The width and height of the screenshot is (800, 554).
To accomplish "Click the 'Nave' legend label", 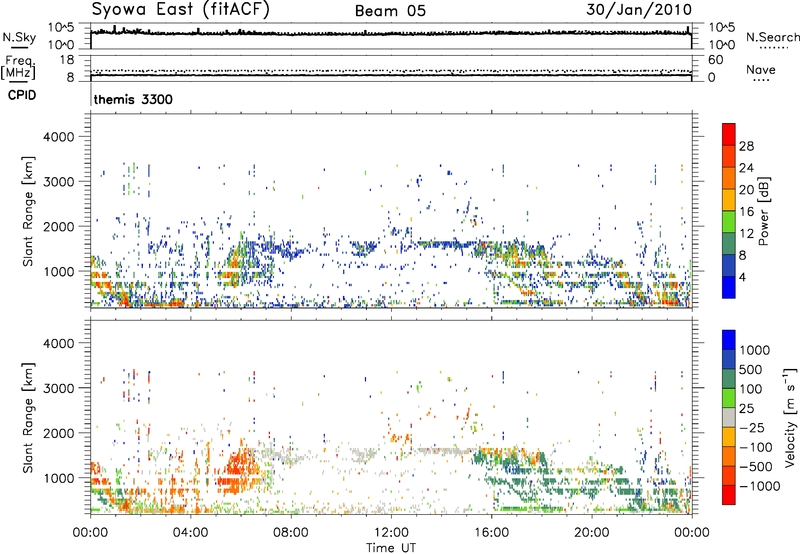I will 761,69.
